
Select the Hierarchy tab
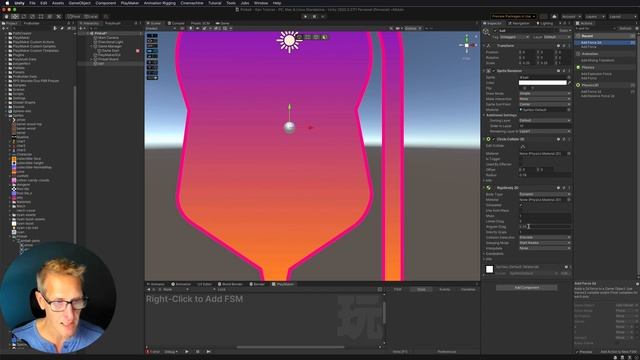tap(89, 23)
